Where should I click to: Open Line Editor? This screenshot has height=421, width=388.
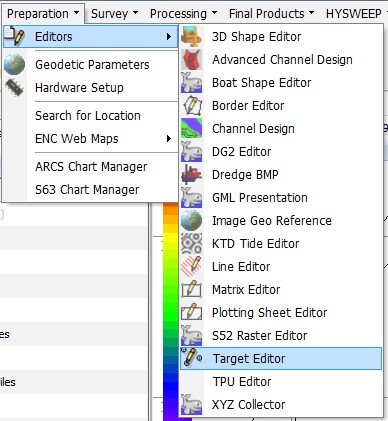[x=241, y=266]
